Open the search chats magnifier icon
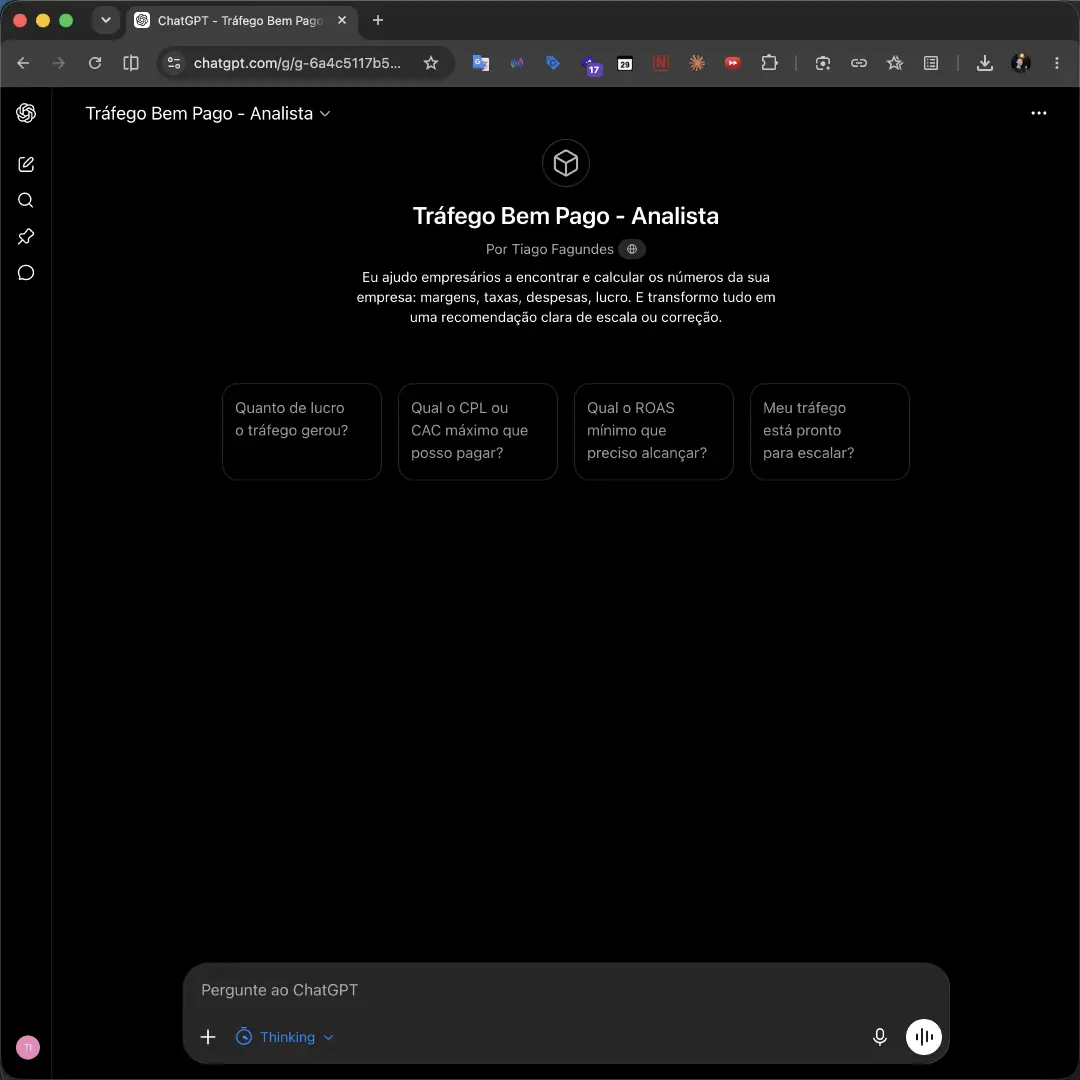The width and height of the screenshot is (1080, 1080). tap(26, 200)
